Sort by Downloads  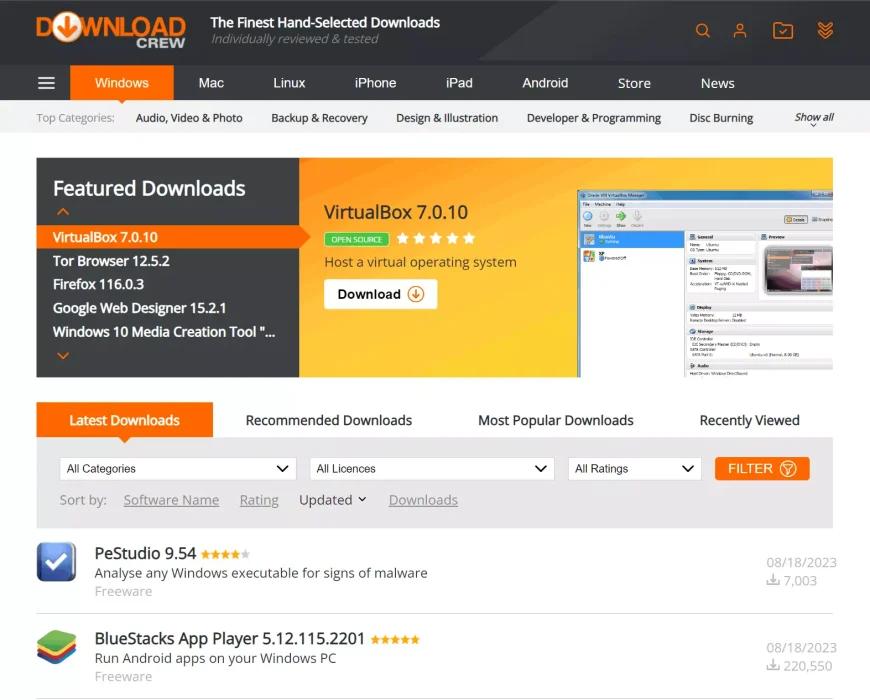pyautogui.click(x=423, y=500)
